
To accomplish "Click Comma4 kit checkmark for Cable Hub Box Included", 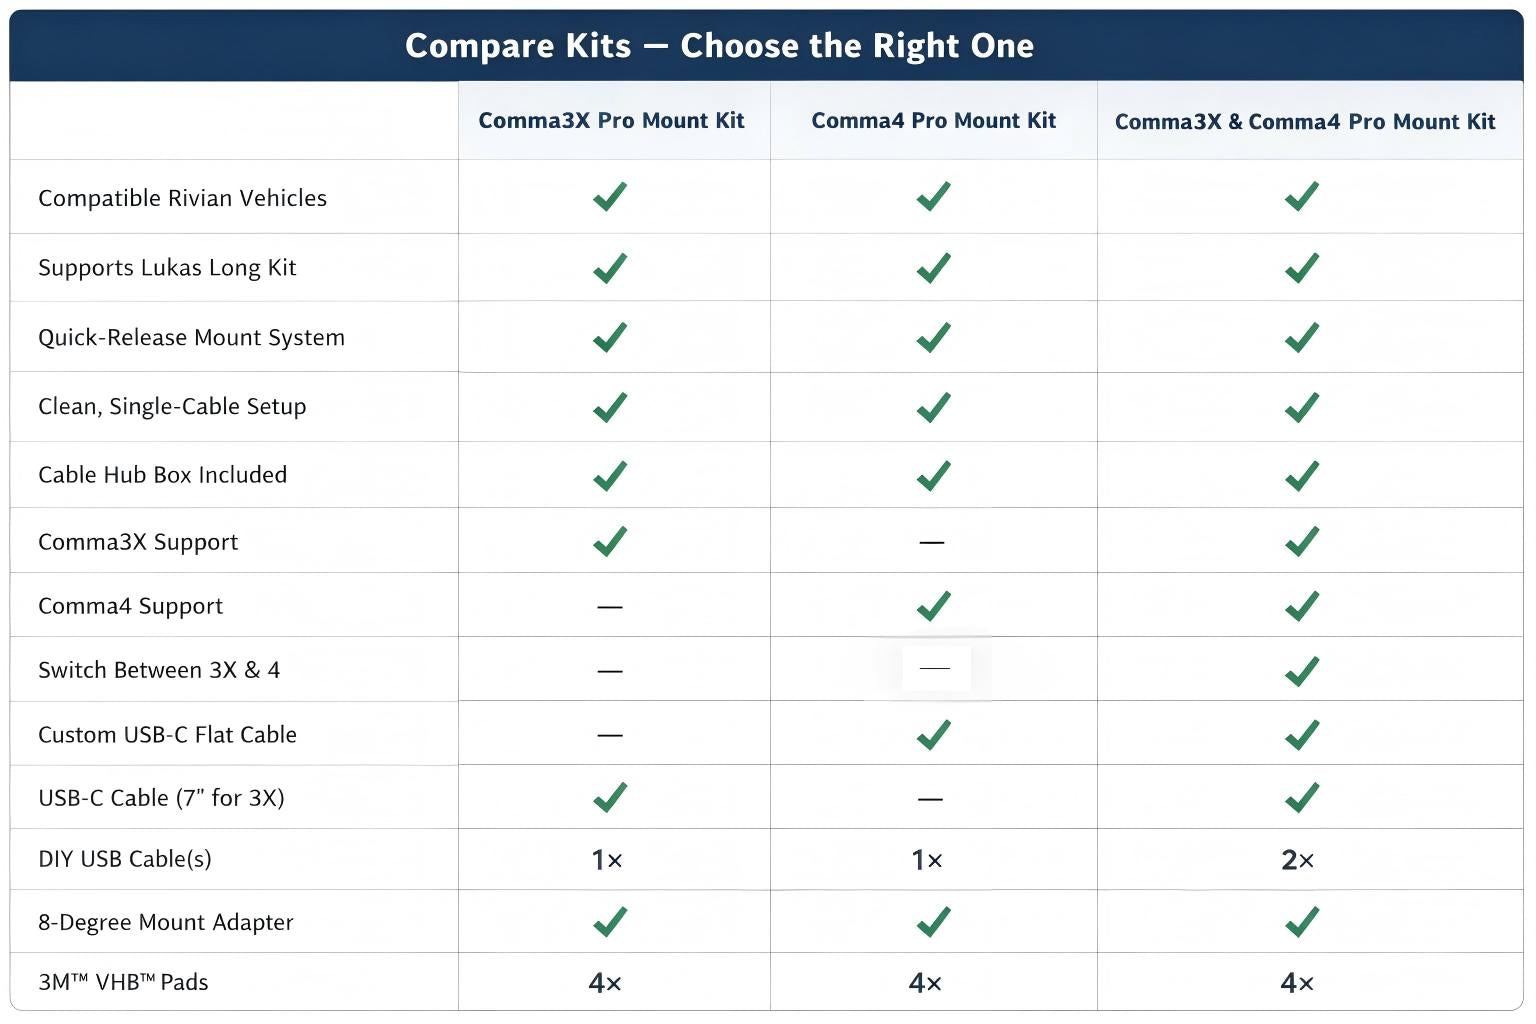I will (x=933, y=475).
